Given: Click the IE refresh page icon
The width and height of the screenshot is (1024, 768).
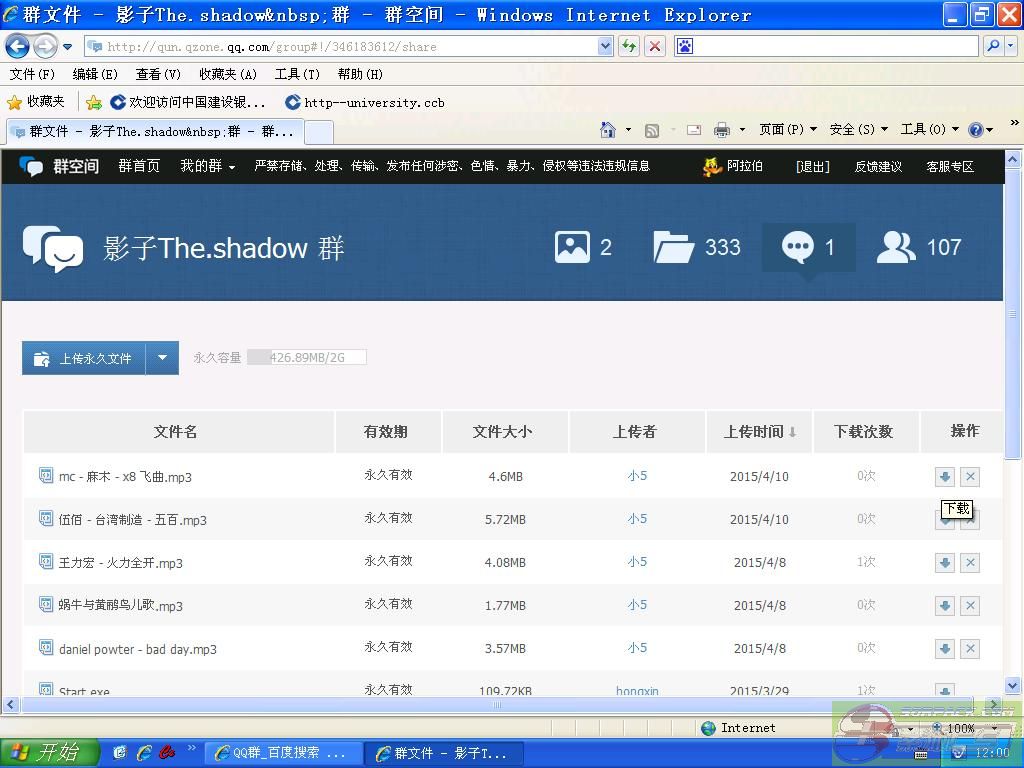Looking at the screenshot, I should coord(629,46).
